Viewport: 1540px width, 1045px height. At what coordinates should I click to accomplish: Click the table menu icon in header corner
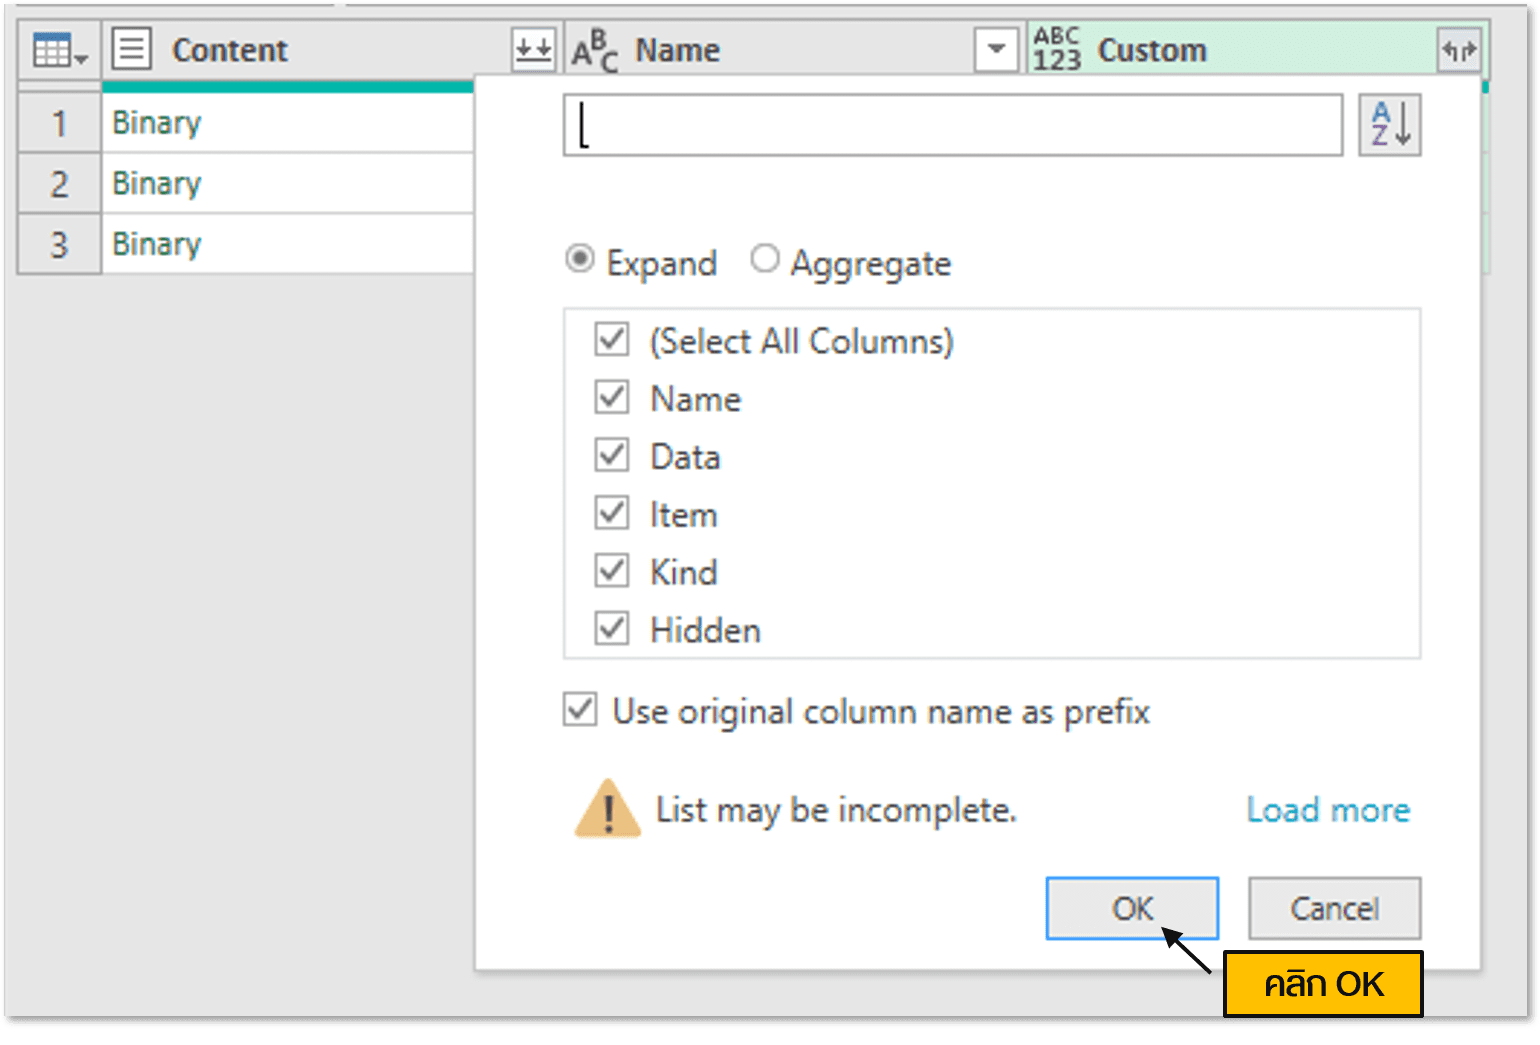point(59,50)
